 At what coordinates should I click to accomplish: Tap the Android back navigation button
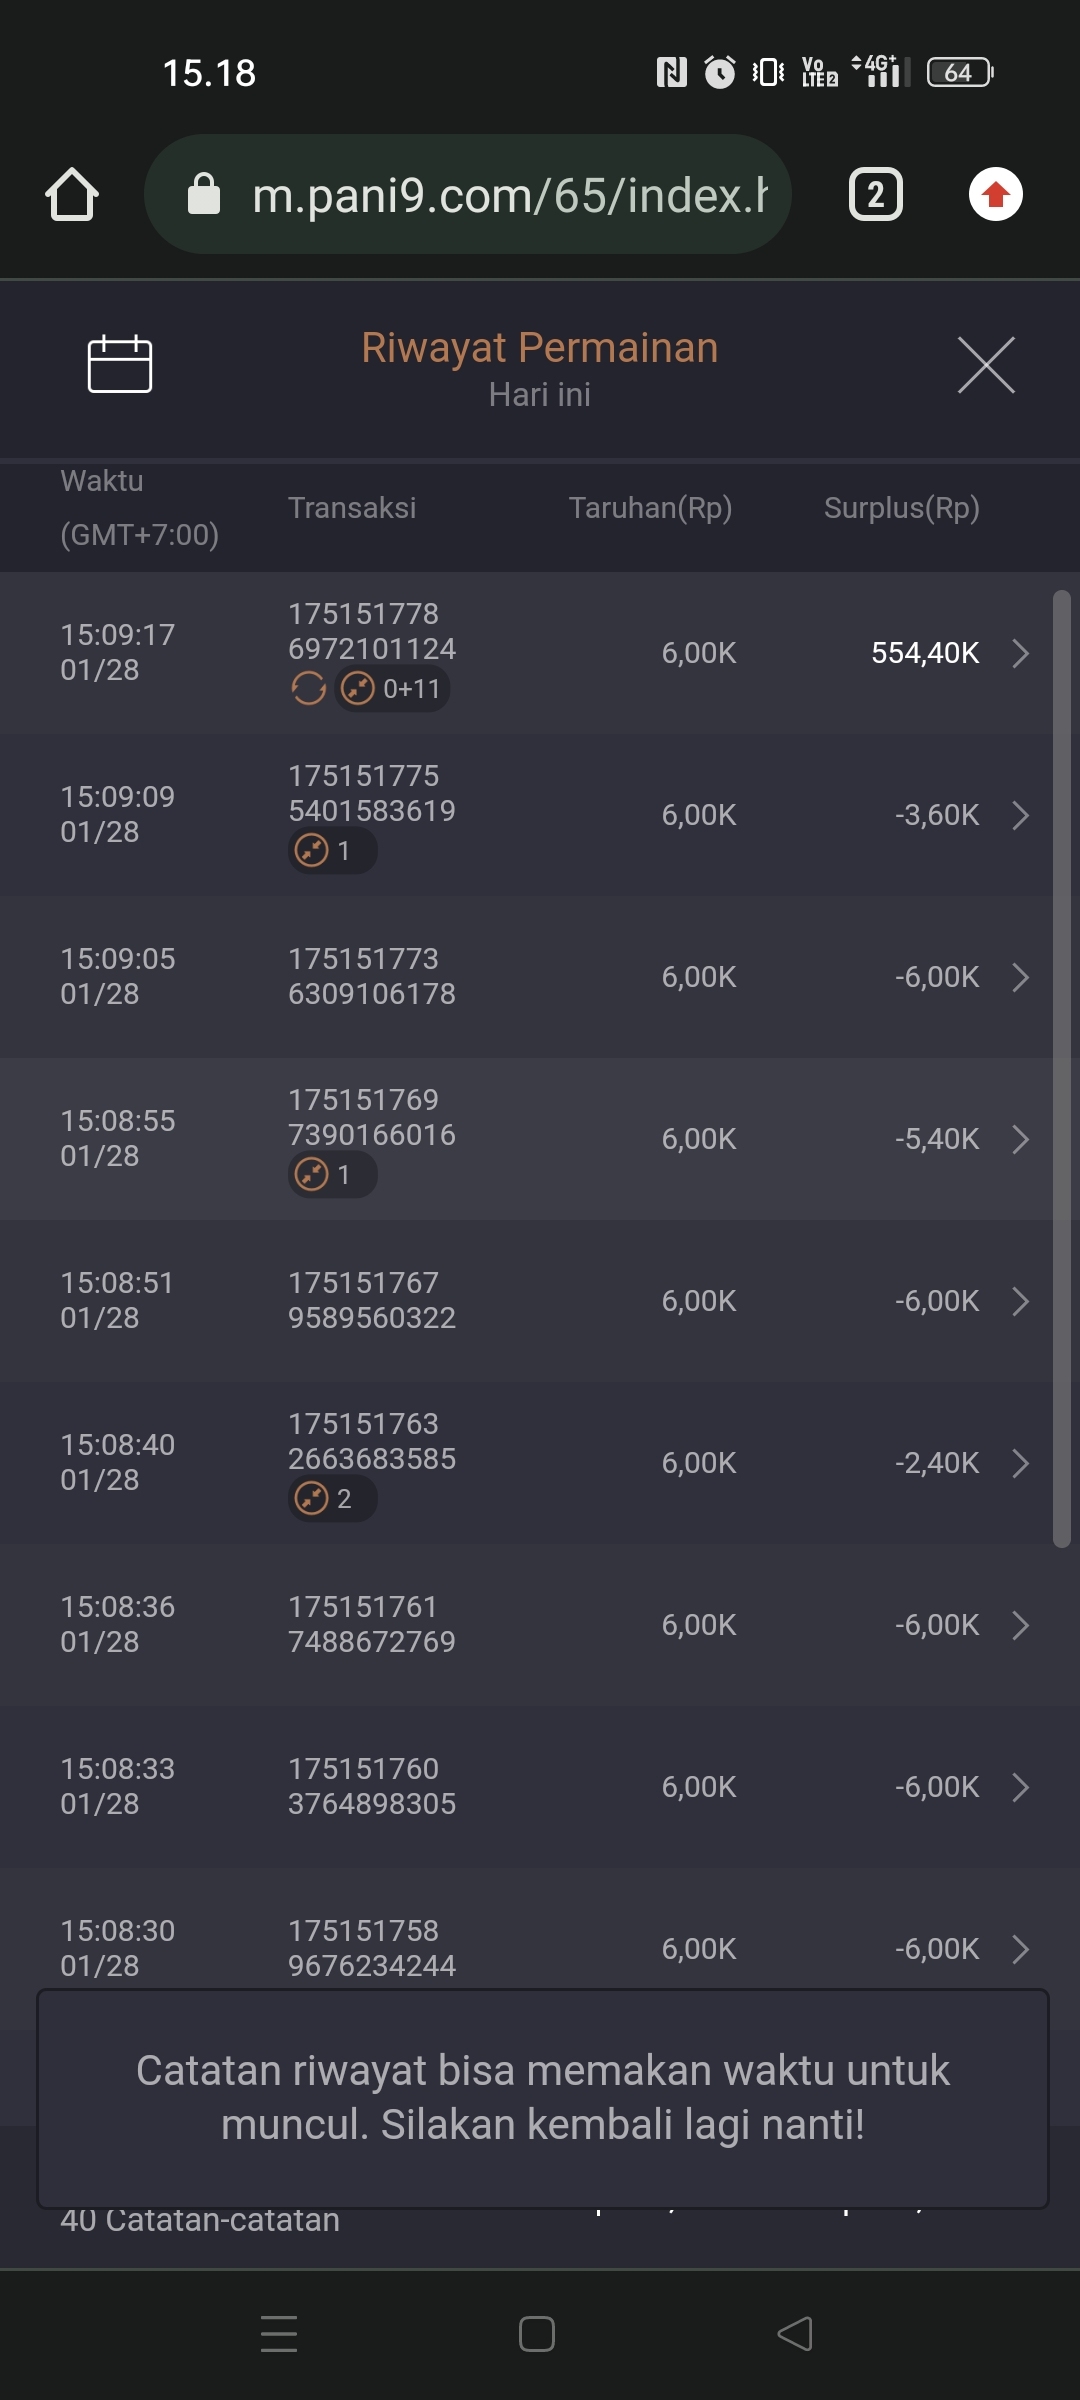(x=795, y=2334)
